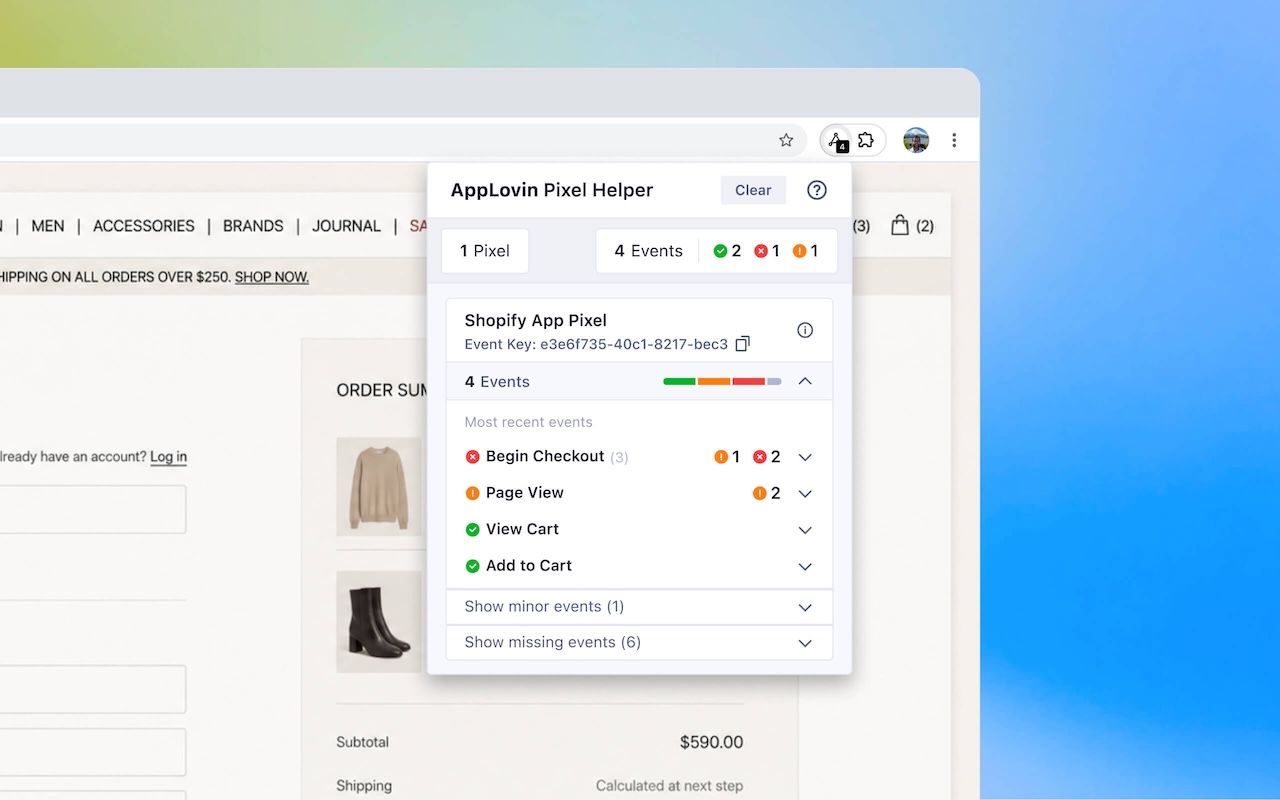Open the Extensions puzzle-piece menu
Viewport: 1280px width, 800px height.
[x=866, y=141]
